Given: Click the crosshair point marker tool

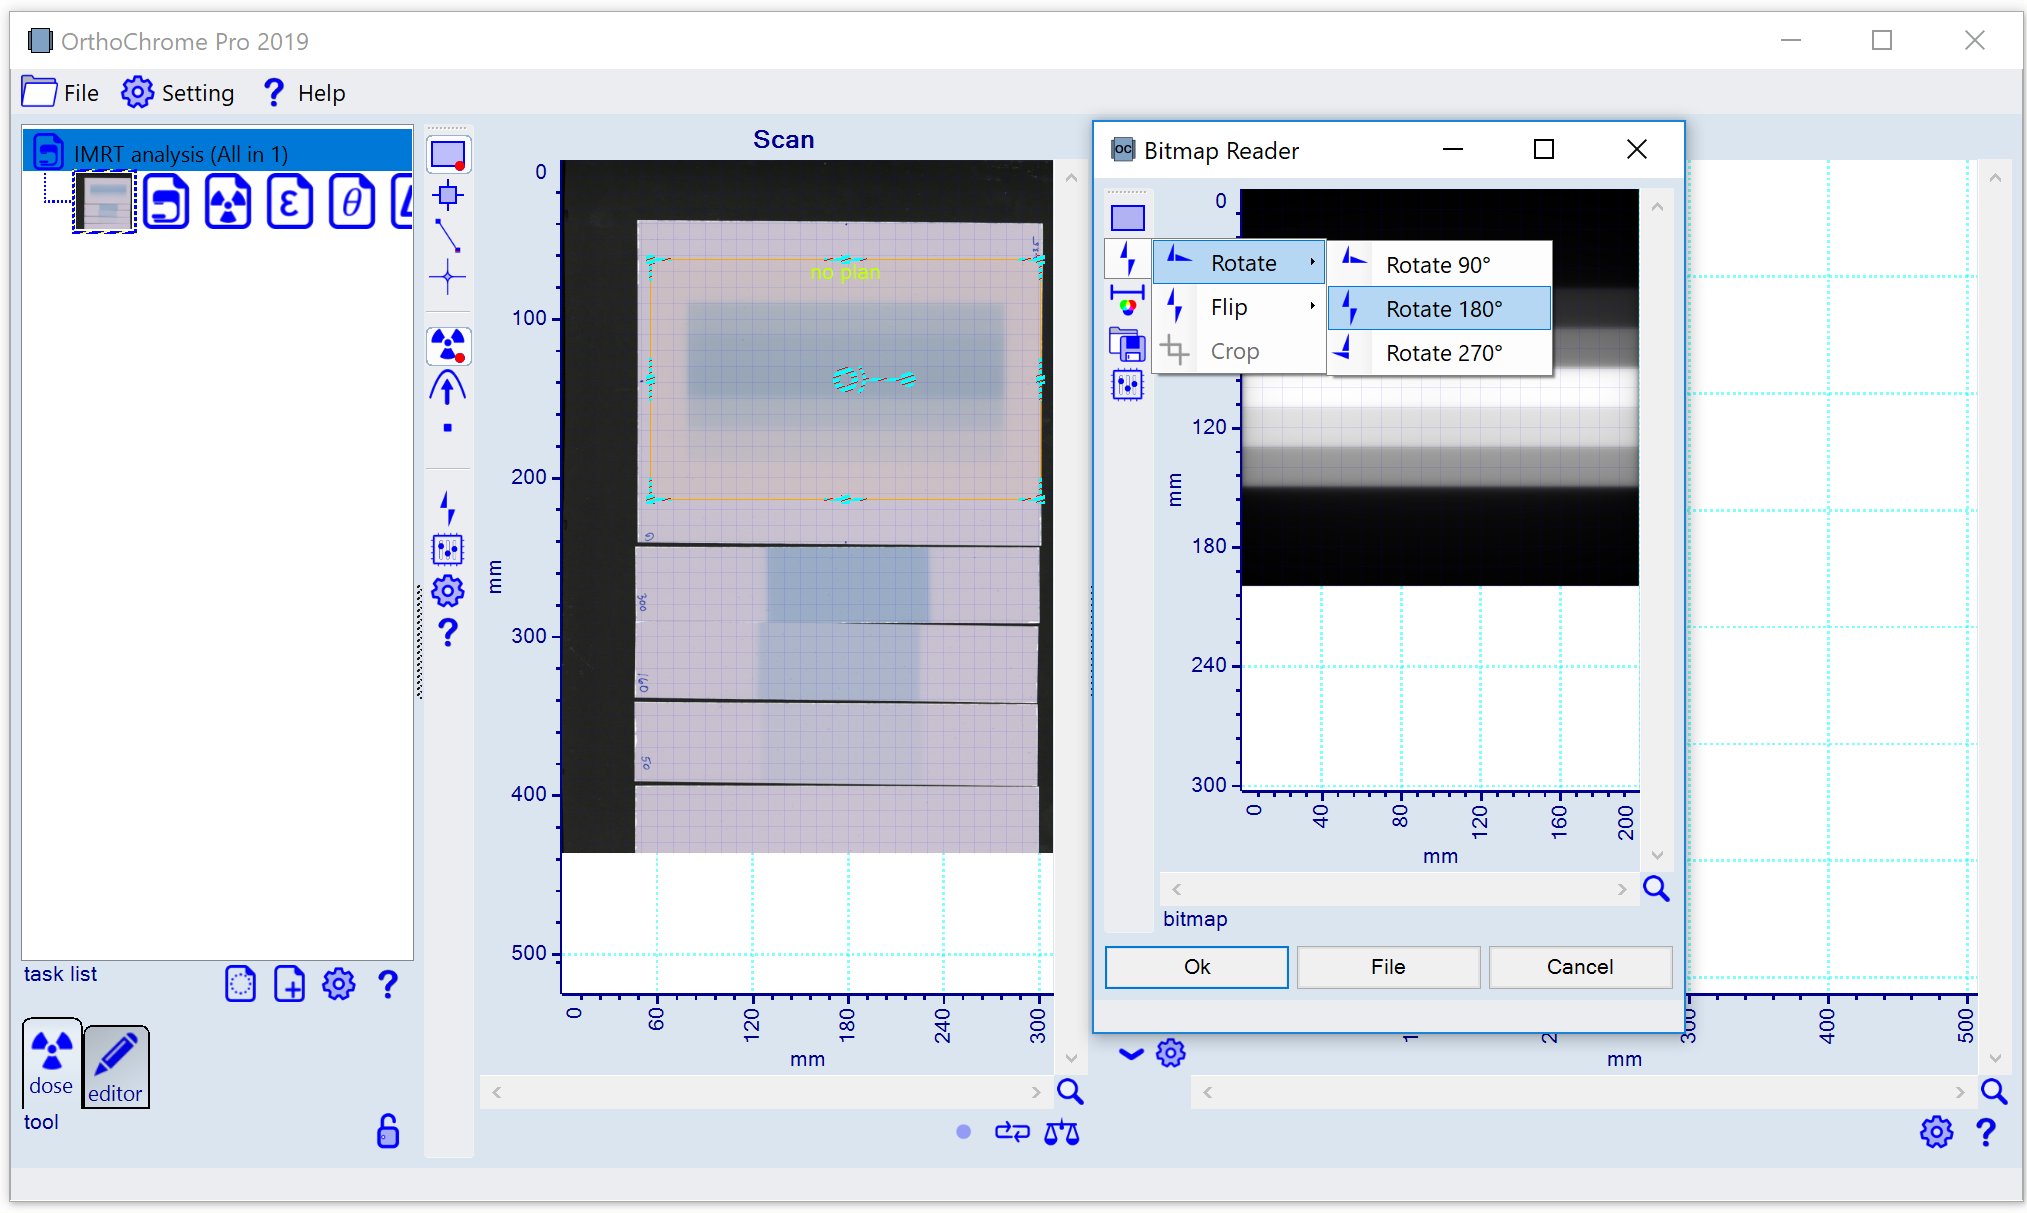Looking at the screenshot, I should [x=447, y=276].
